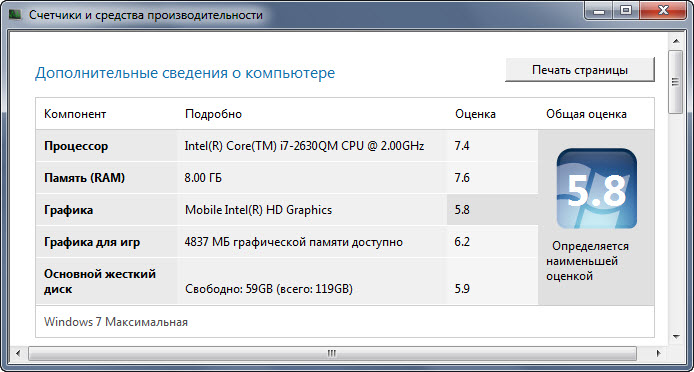Click the Подробно column header

point(213,114)
